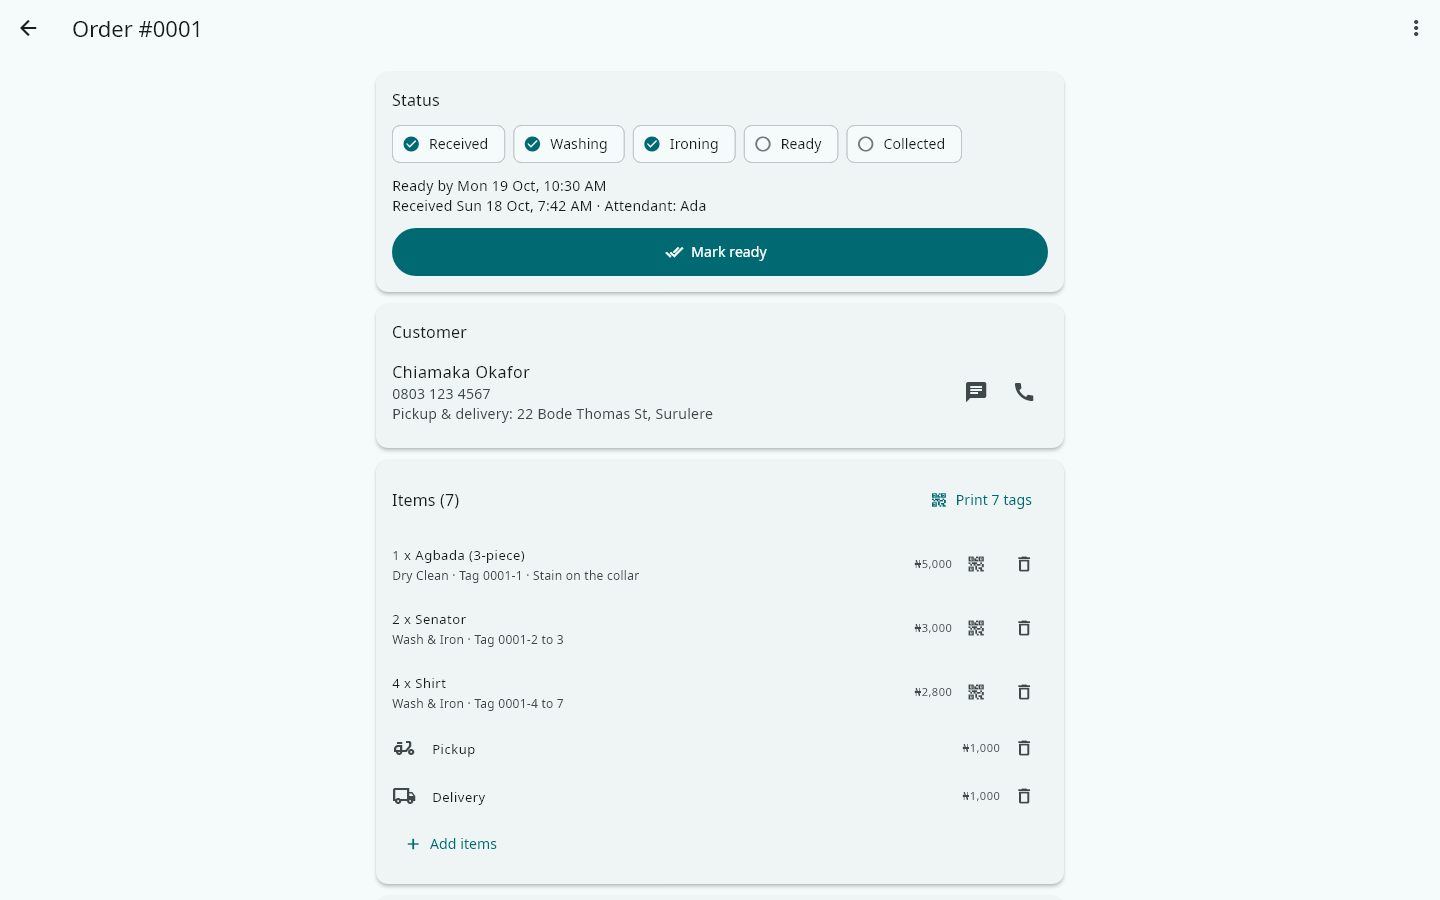
Task: Click the Delivery row label
Action: point(459,797)
